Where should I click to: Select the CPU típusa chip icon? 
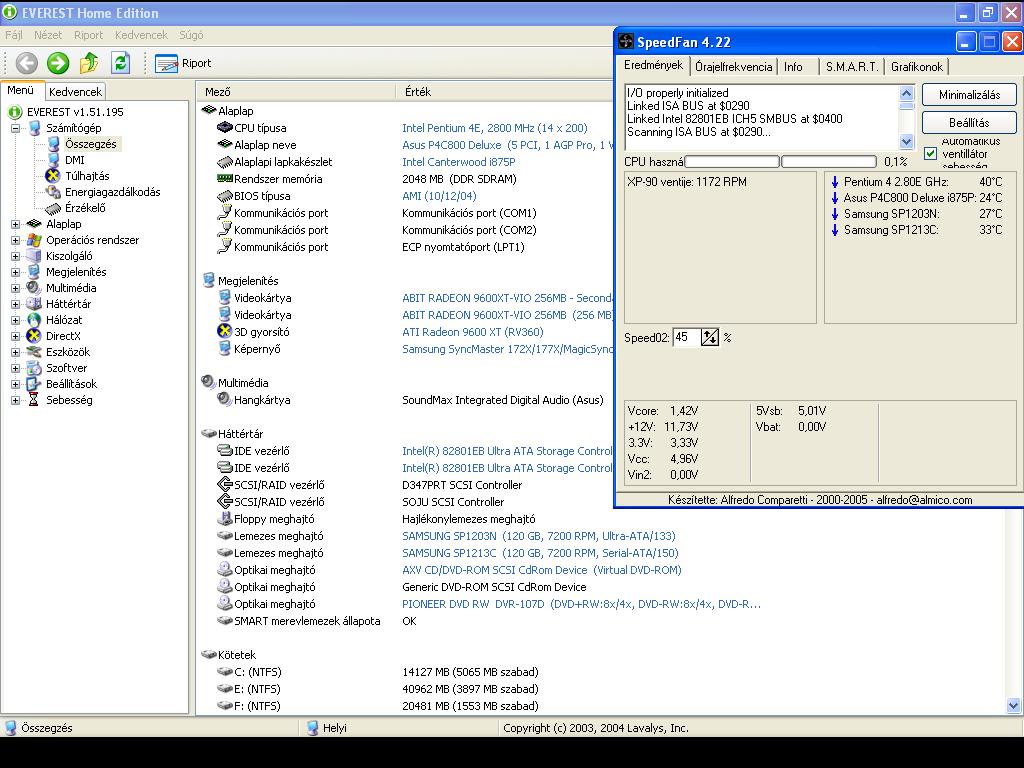click(x=225, y=127)
